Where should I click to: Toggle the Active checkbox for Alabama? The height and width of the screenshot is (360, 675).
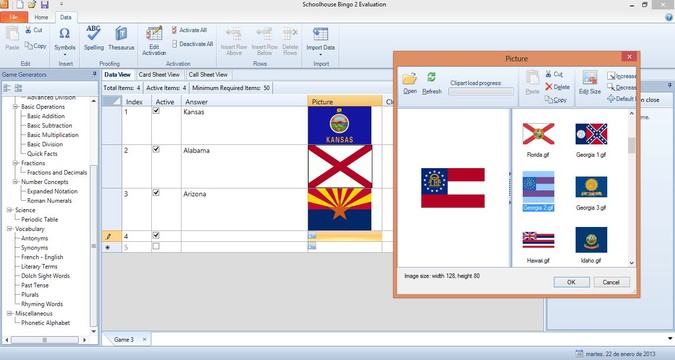[156, 149]
